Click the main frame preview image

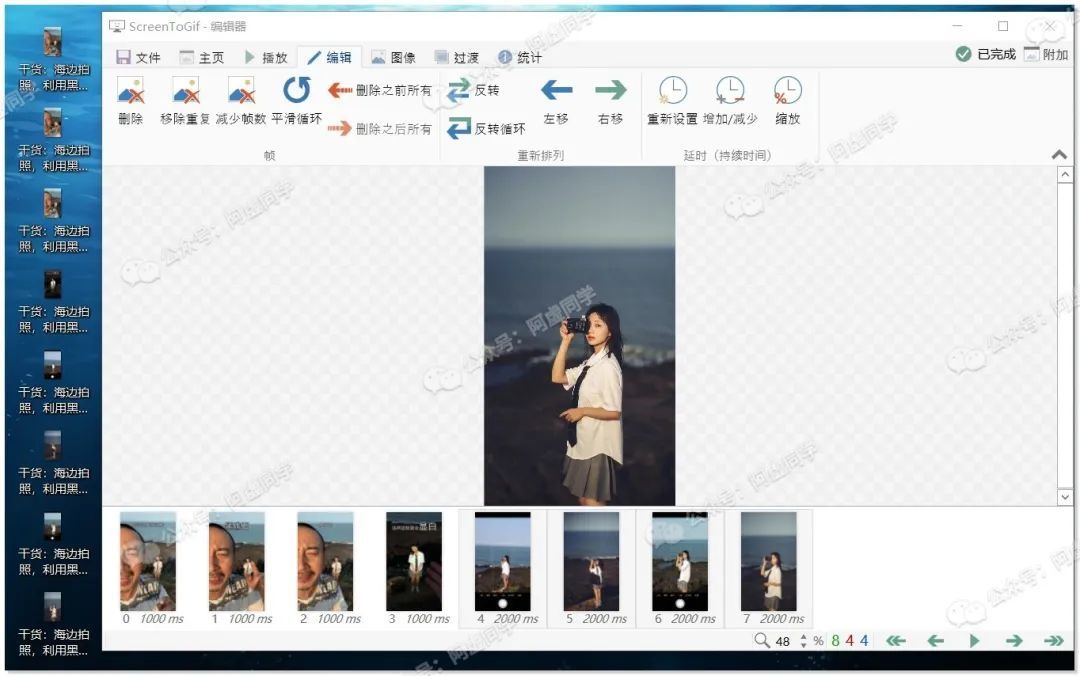[x=579, y=336]
